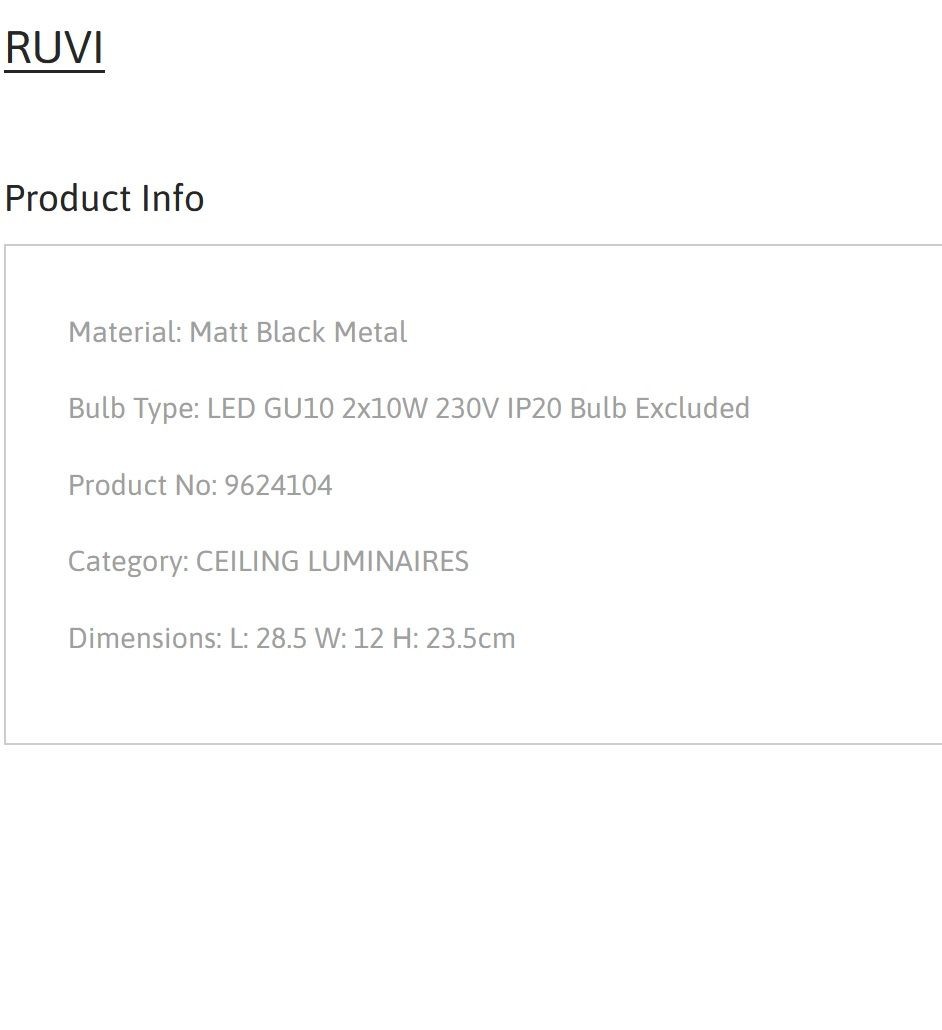The image size is (942, 1030).
Task: Click the "CEILING LUMINAIRES" category text
Action: pos(332,562)
